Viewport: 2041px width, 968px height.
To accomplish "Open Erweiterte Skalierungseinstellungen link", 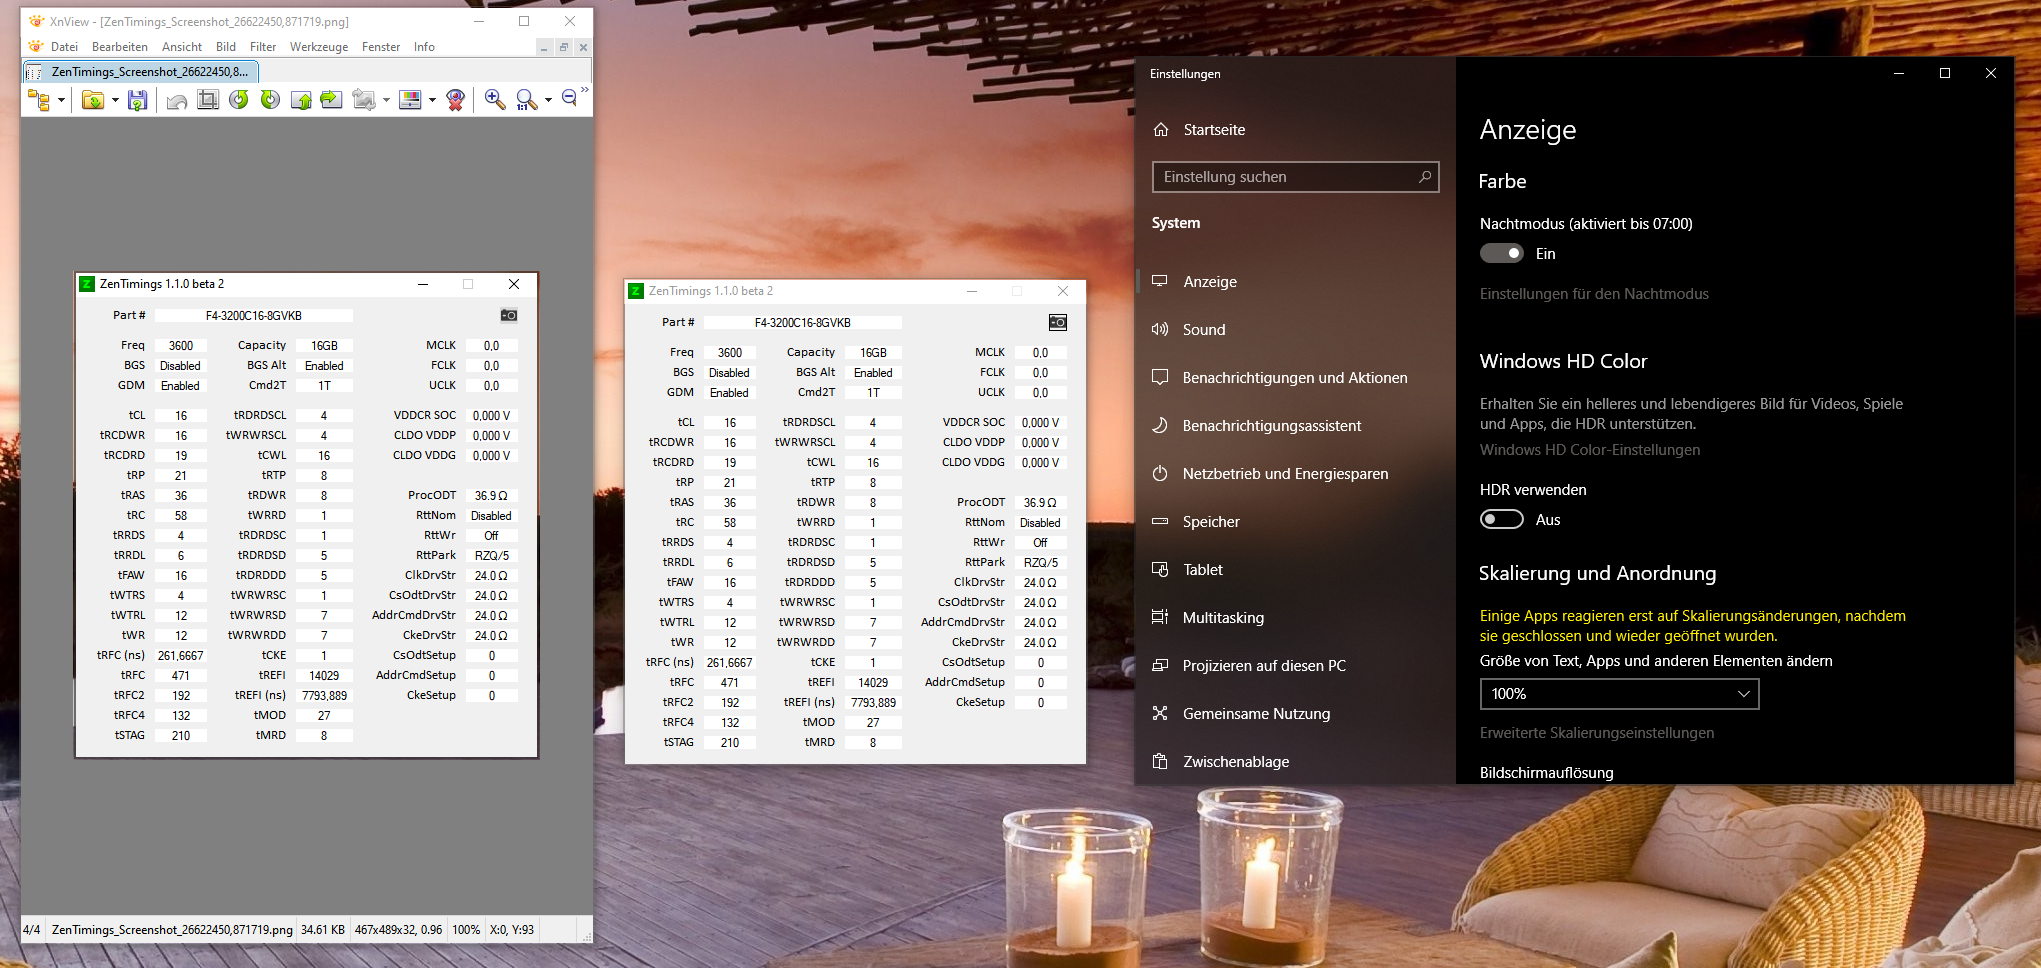I will (x=1597, y=733).
